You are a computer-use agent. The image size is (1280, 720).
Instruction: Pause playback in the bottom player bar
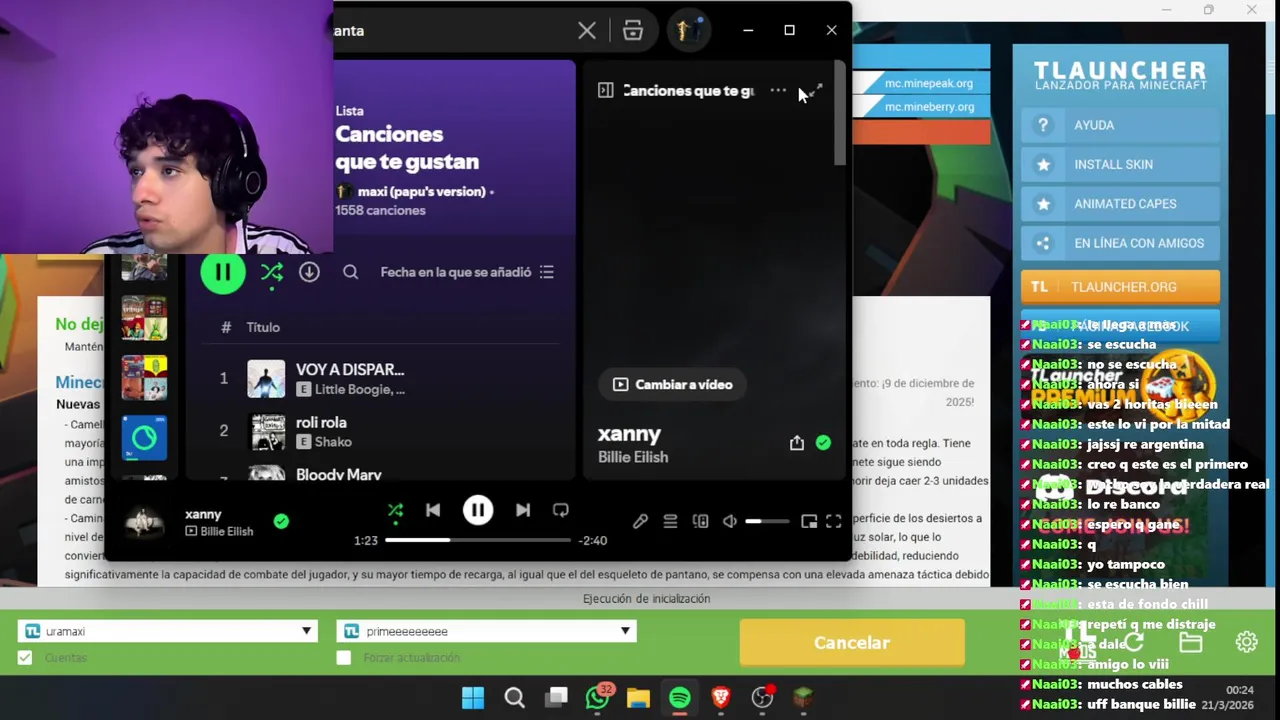click(478, 510)
